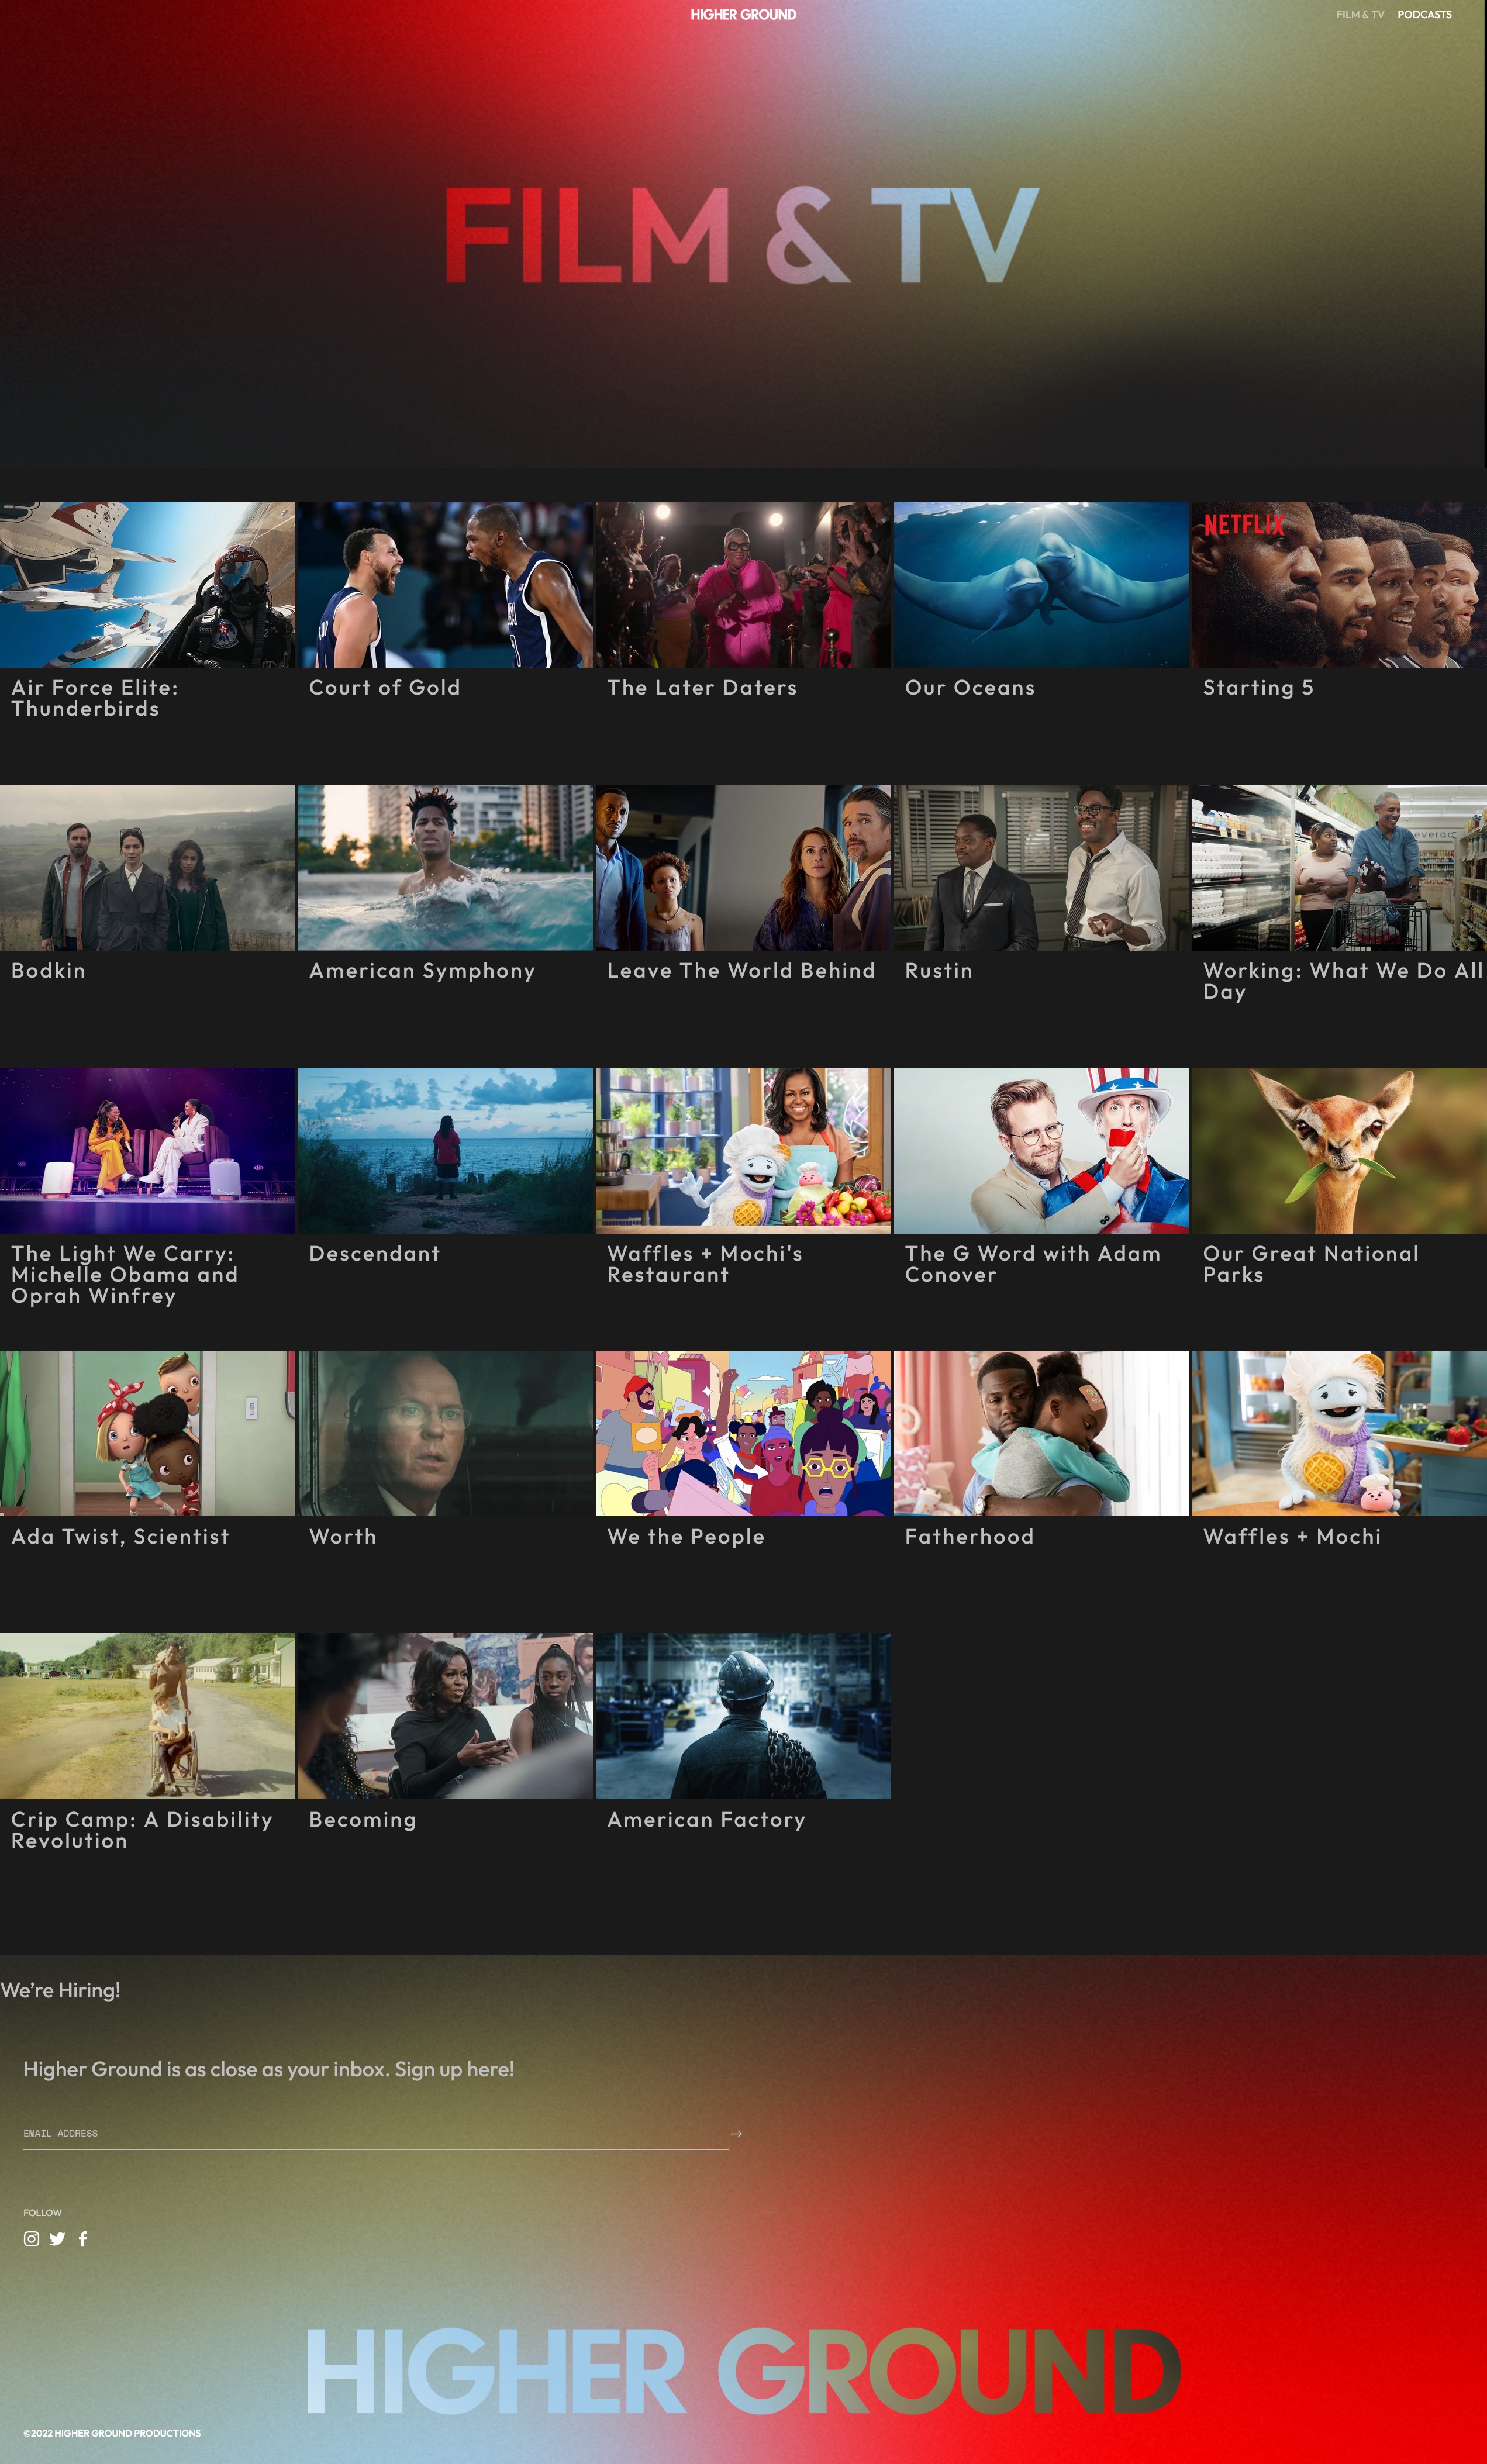Go to the Podcasts nav item
This screenshot has height=2464, width=1487.
click(1424, 15)
